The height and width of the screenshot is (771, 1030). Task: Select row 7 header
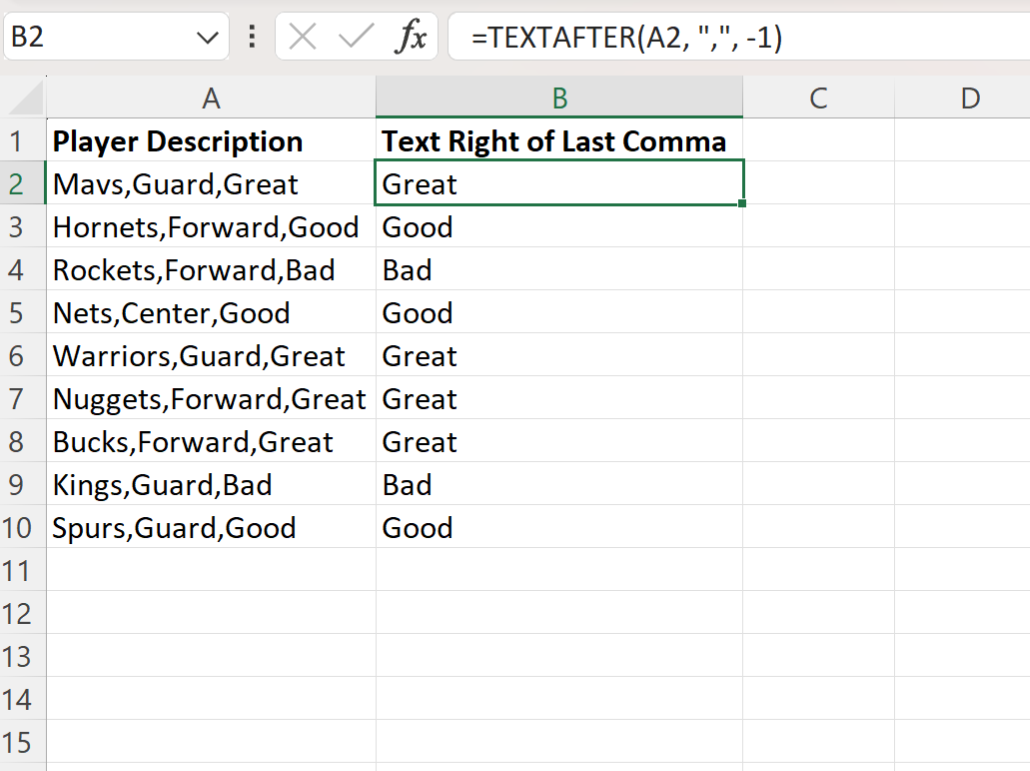23,399
